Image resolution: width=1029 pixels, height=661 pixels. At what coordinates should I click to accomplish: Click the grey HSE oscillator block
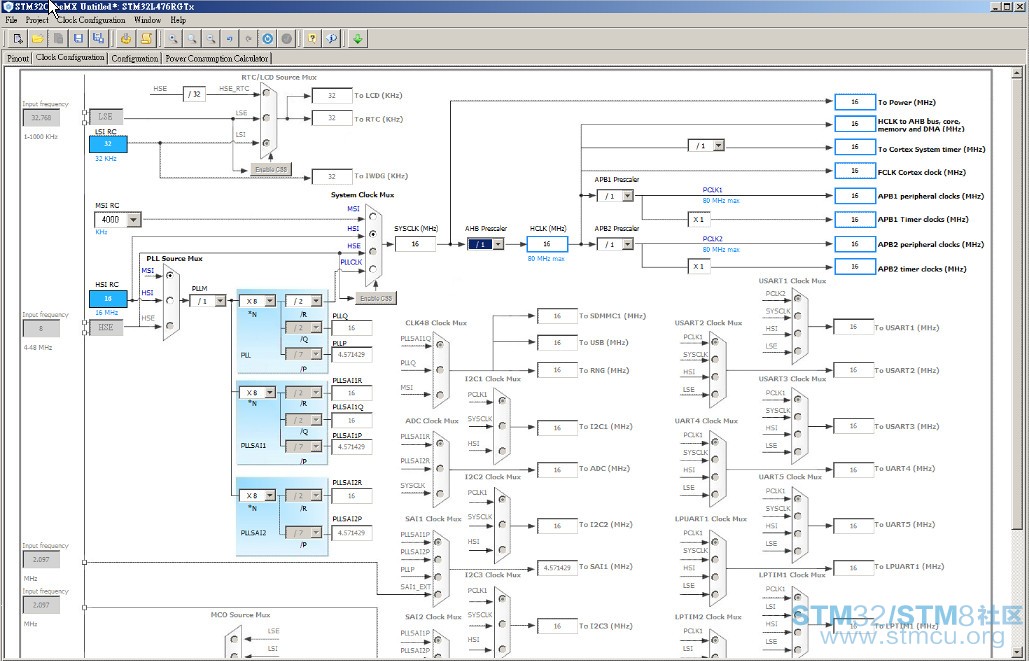click(106, 327)
